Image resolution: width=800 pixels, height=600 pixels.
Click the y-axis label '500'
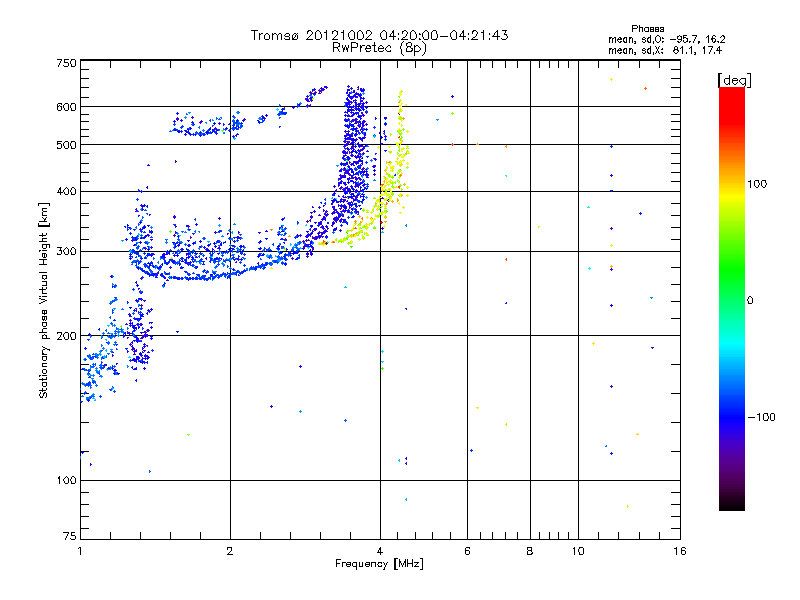click(66, 145)
